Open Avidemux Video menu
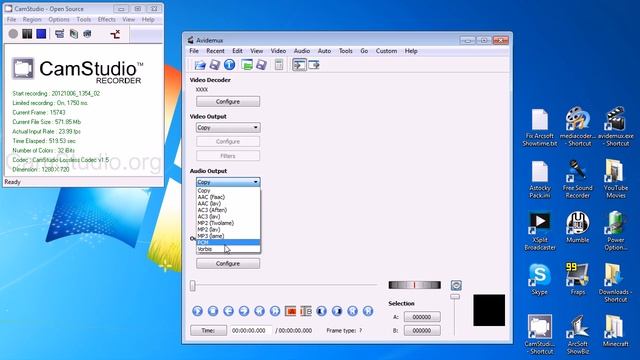640x360 pixels. [278, 51]
